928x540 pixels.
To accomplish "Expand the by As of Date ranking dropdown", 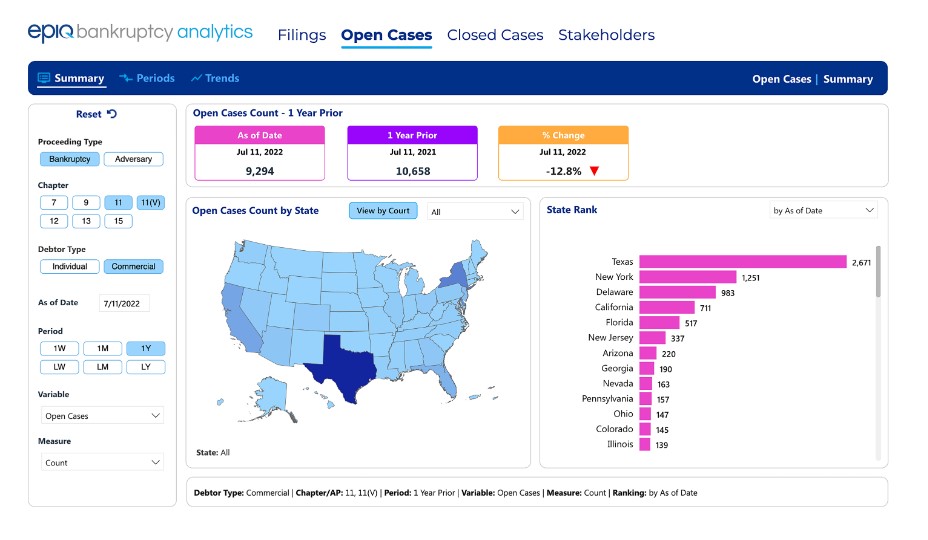I will (823, 210).
